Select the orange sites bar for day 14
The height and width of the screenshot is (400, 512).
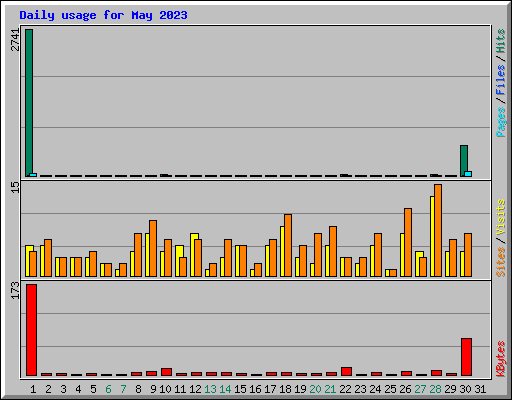(x=228, y=258)
